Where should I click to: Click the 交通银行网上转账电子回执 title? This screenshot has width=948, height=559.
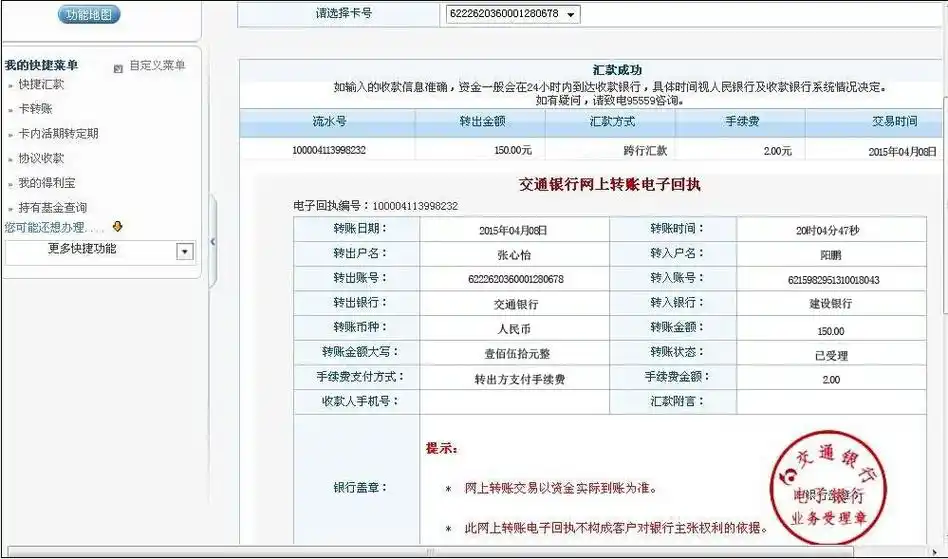pos(609,184)
